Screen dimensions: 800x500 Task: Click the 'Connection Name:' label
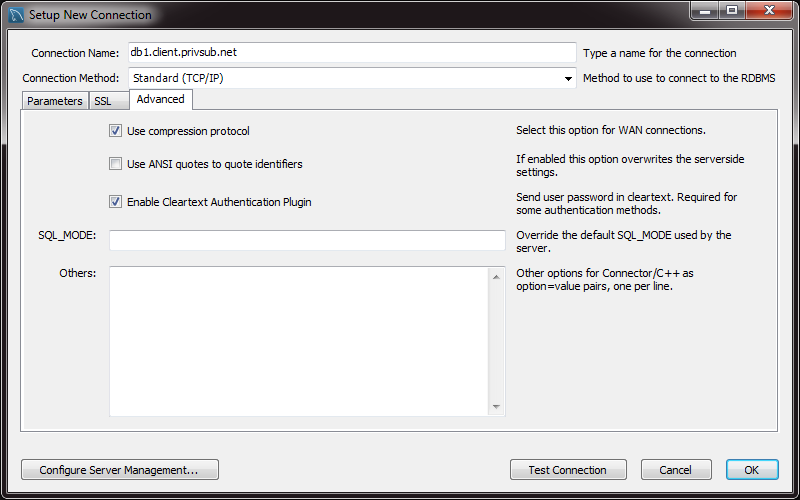tap(75, 53)
